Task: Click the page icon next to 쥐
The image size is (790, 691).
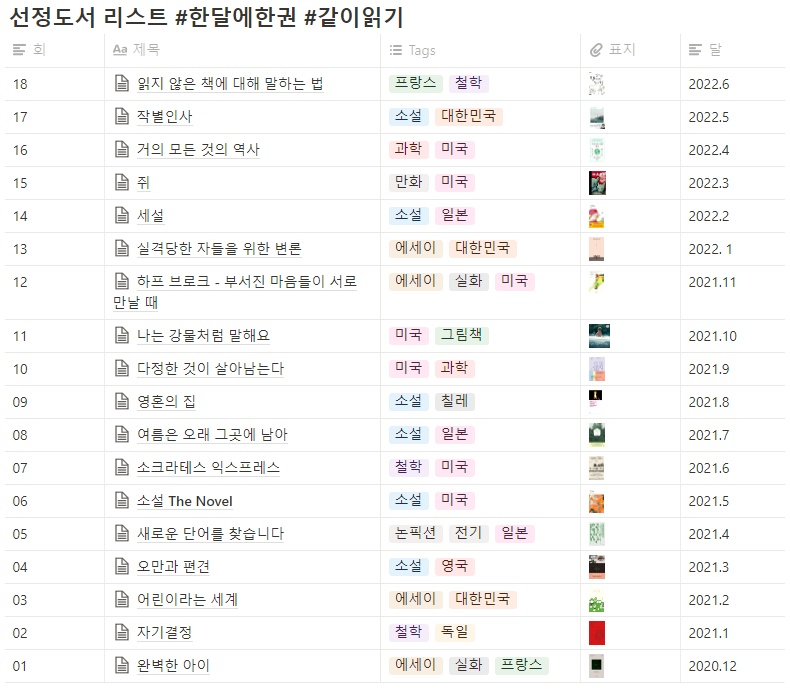Action: [121, 183]
